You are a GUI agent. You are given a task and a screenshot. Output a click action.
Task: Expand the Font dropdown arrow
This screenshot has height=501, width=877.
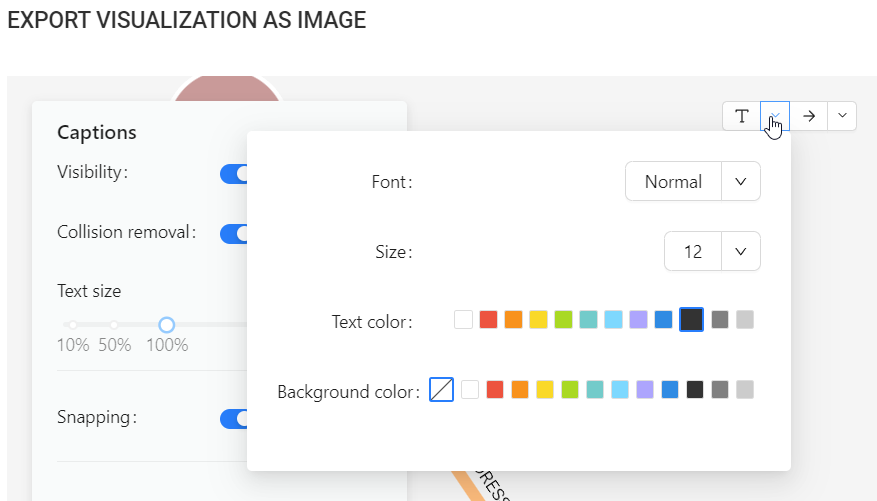741,182
